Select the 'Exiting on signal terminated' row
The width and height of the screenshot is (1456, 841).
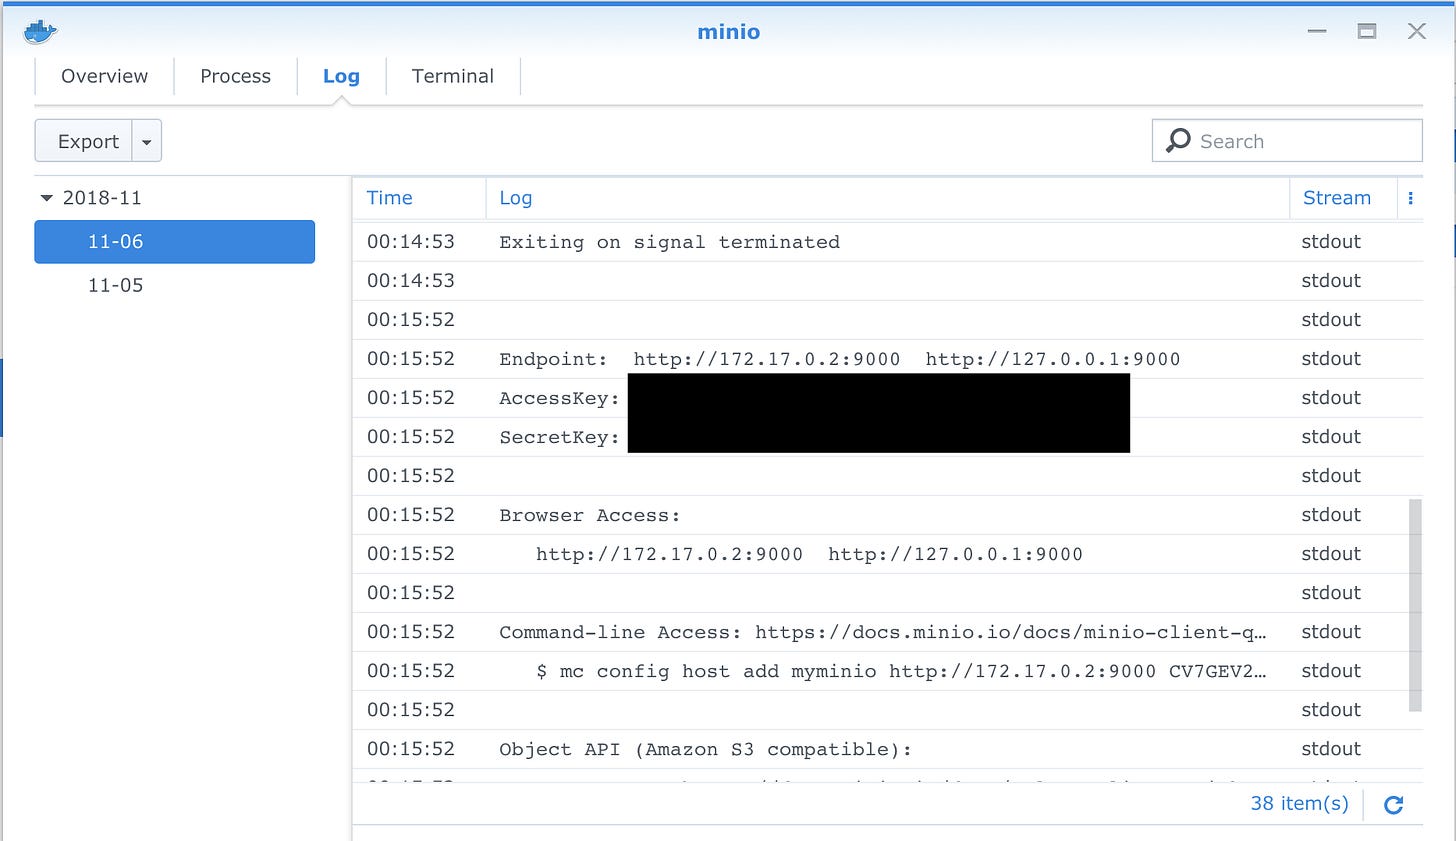coord(888,242)
